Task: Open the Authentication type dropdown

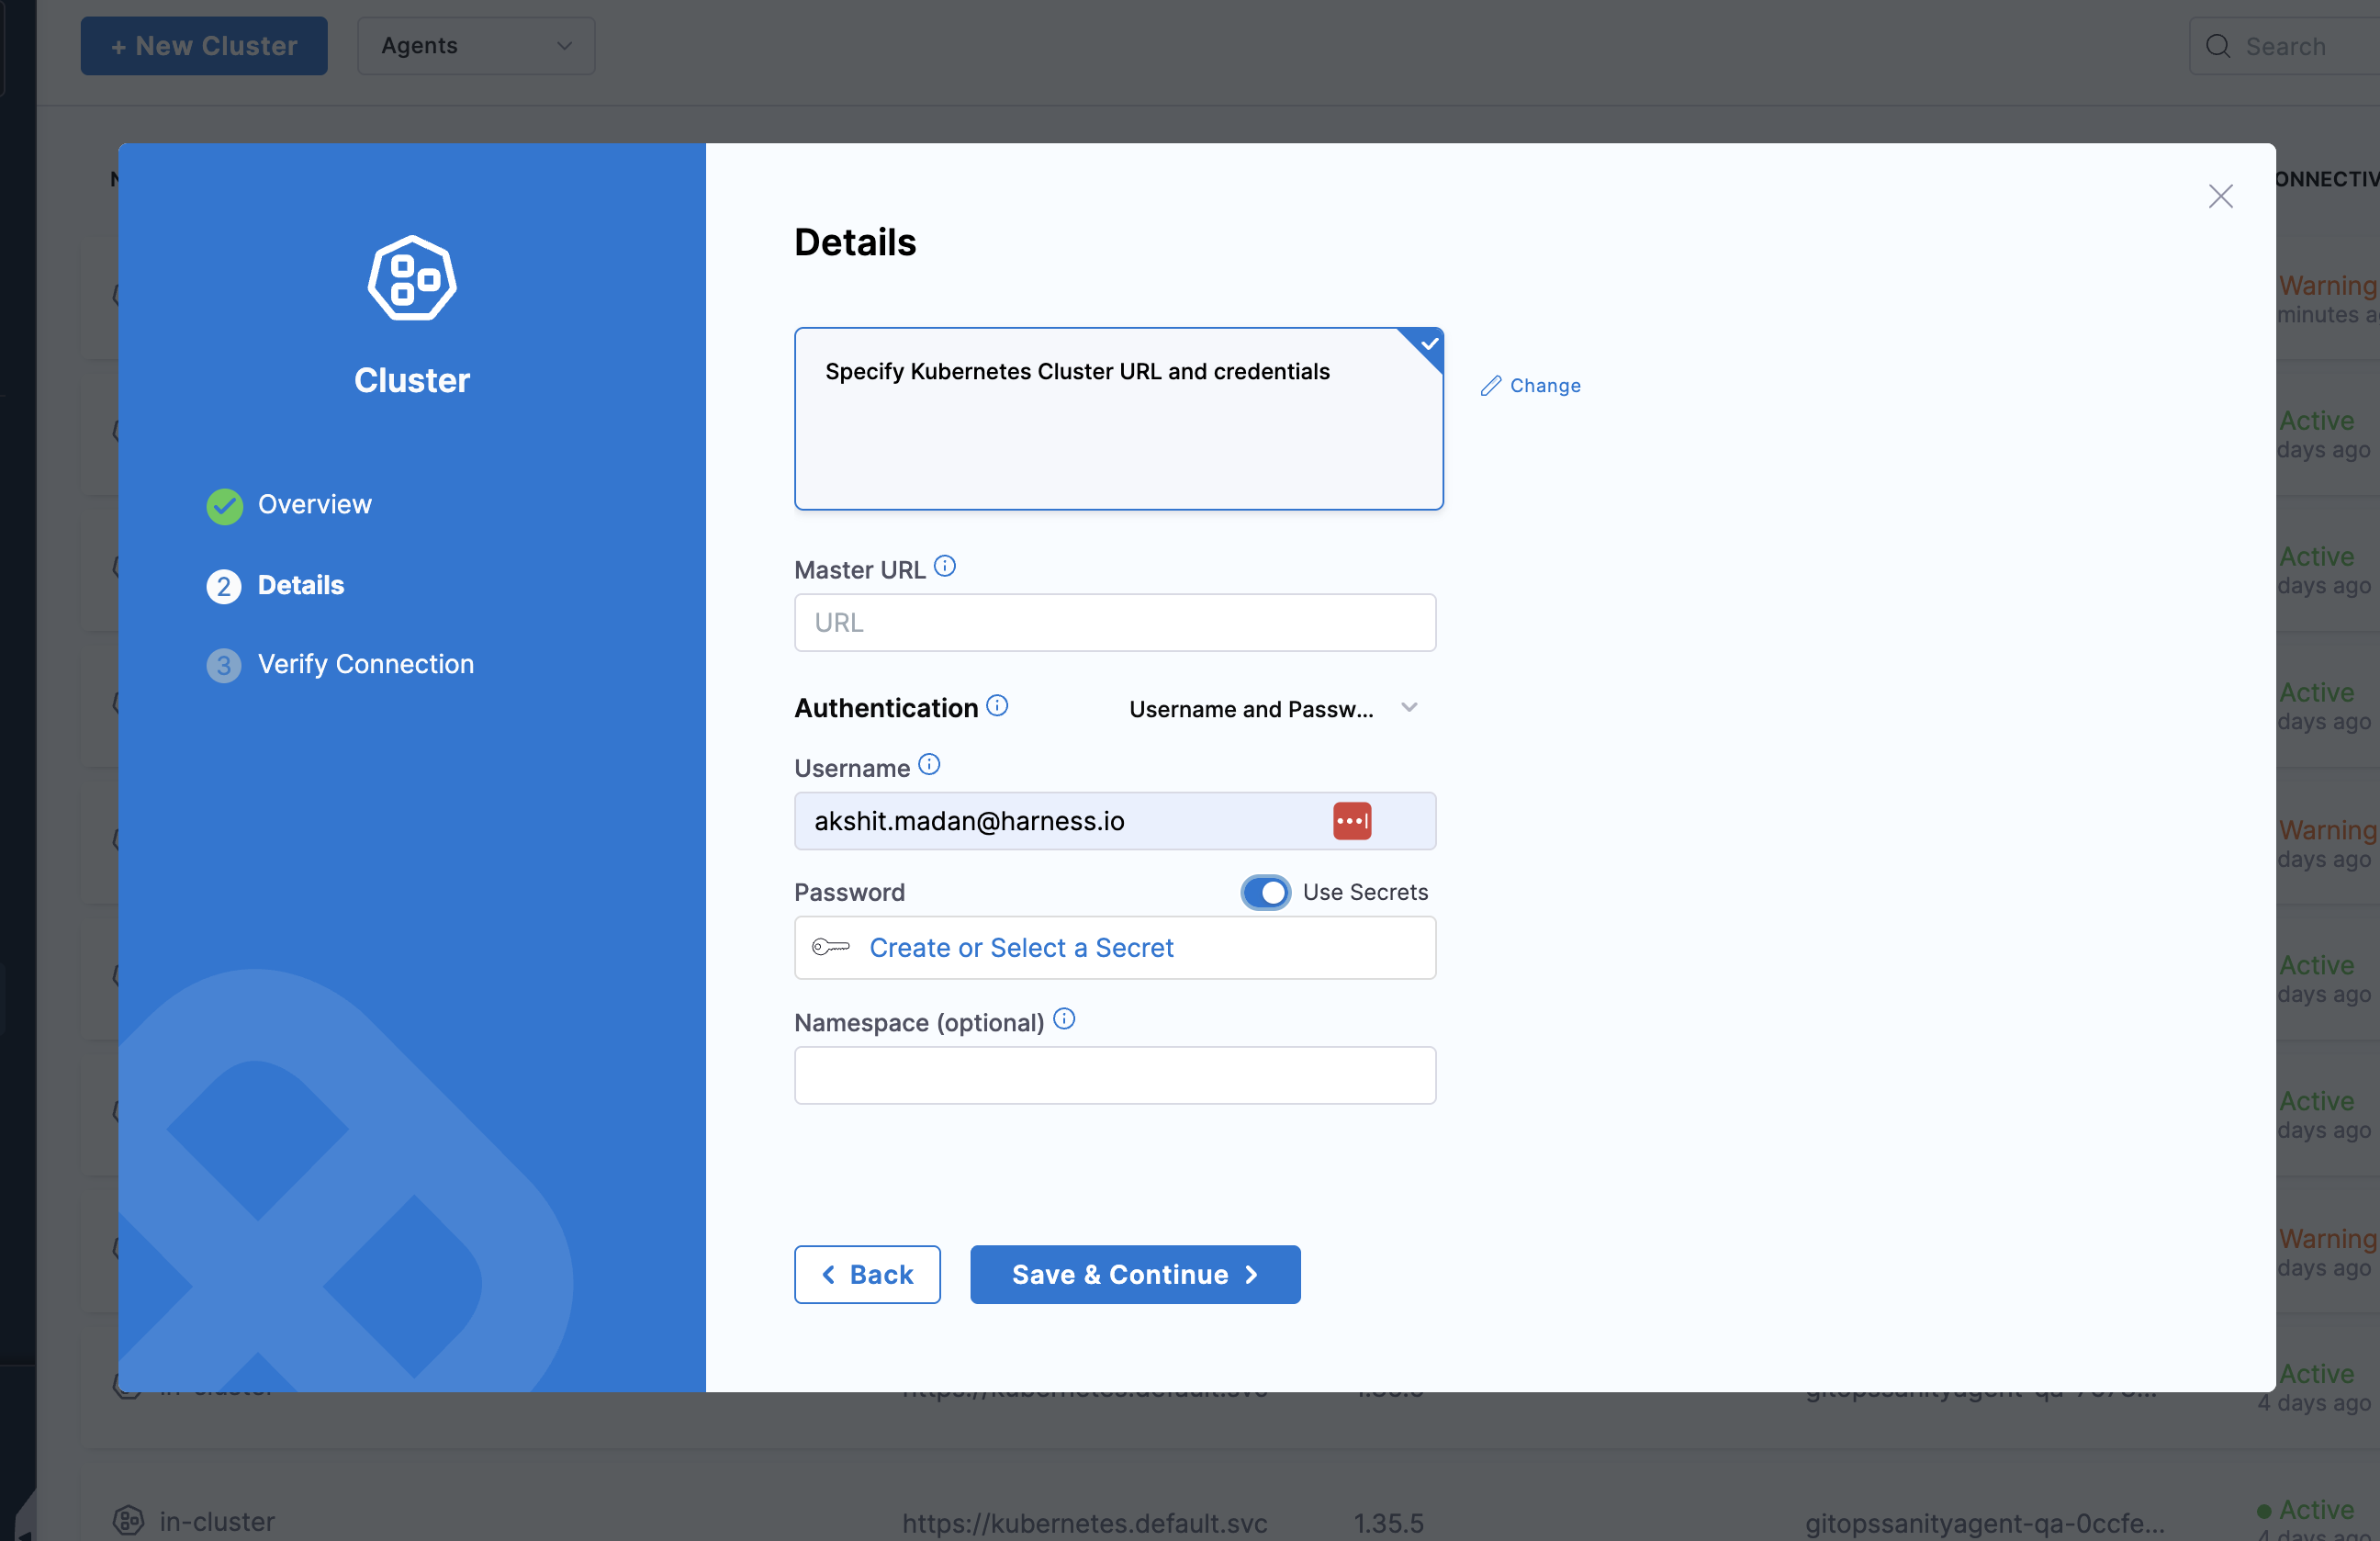Action: click(1273, 709)
